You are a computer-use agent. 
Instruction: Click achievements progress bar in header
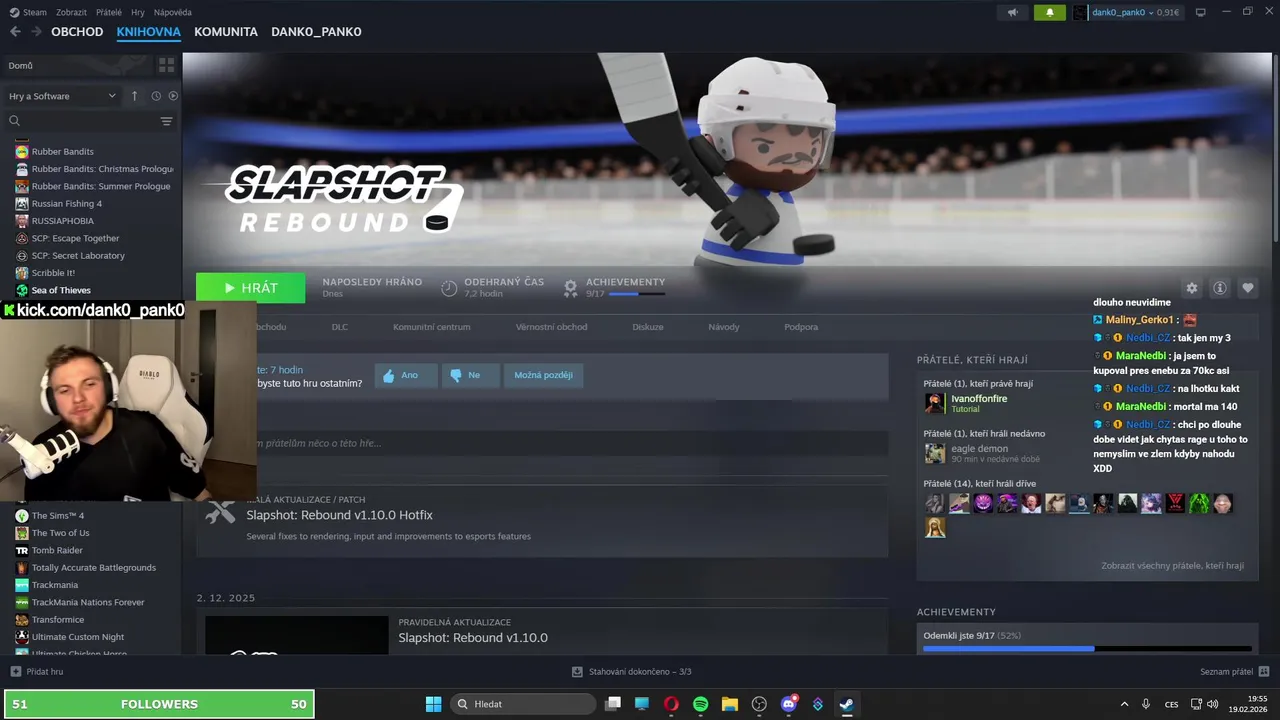point(636,294)
